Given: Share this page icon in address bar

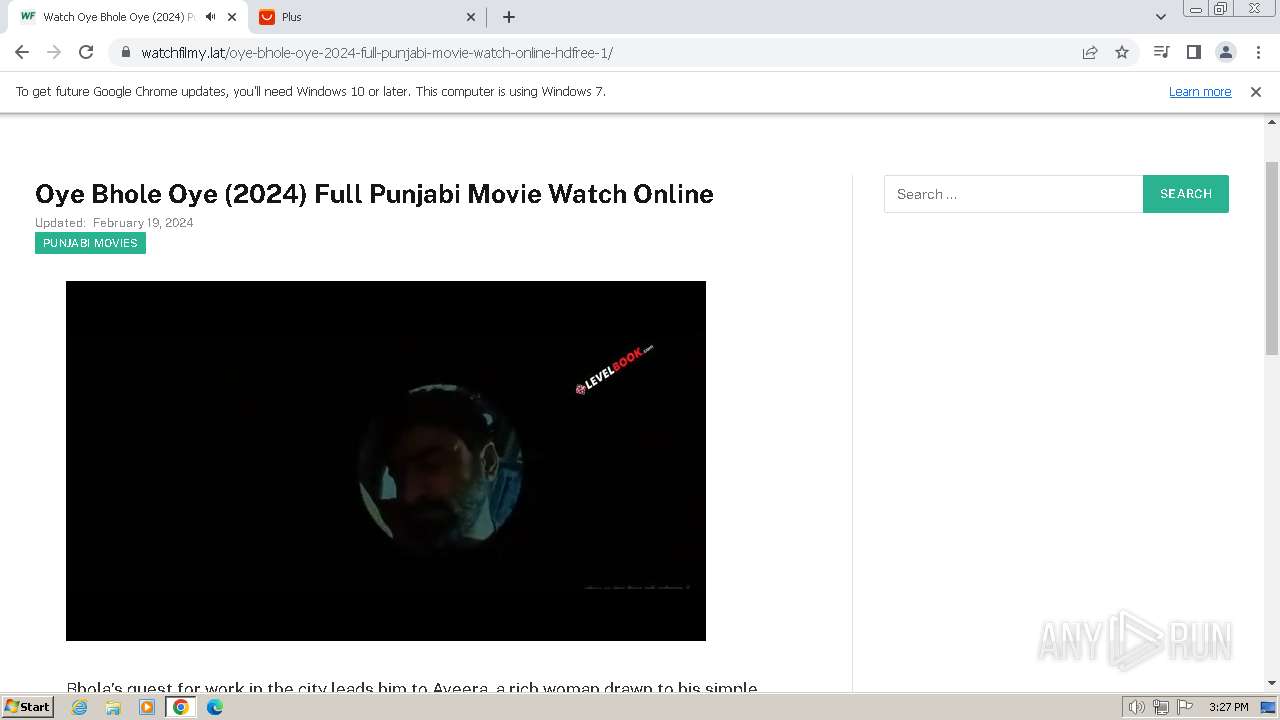Looking at the screenshot, I should point(1090,52).
